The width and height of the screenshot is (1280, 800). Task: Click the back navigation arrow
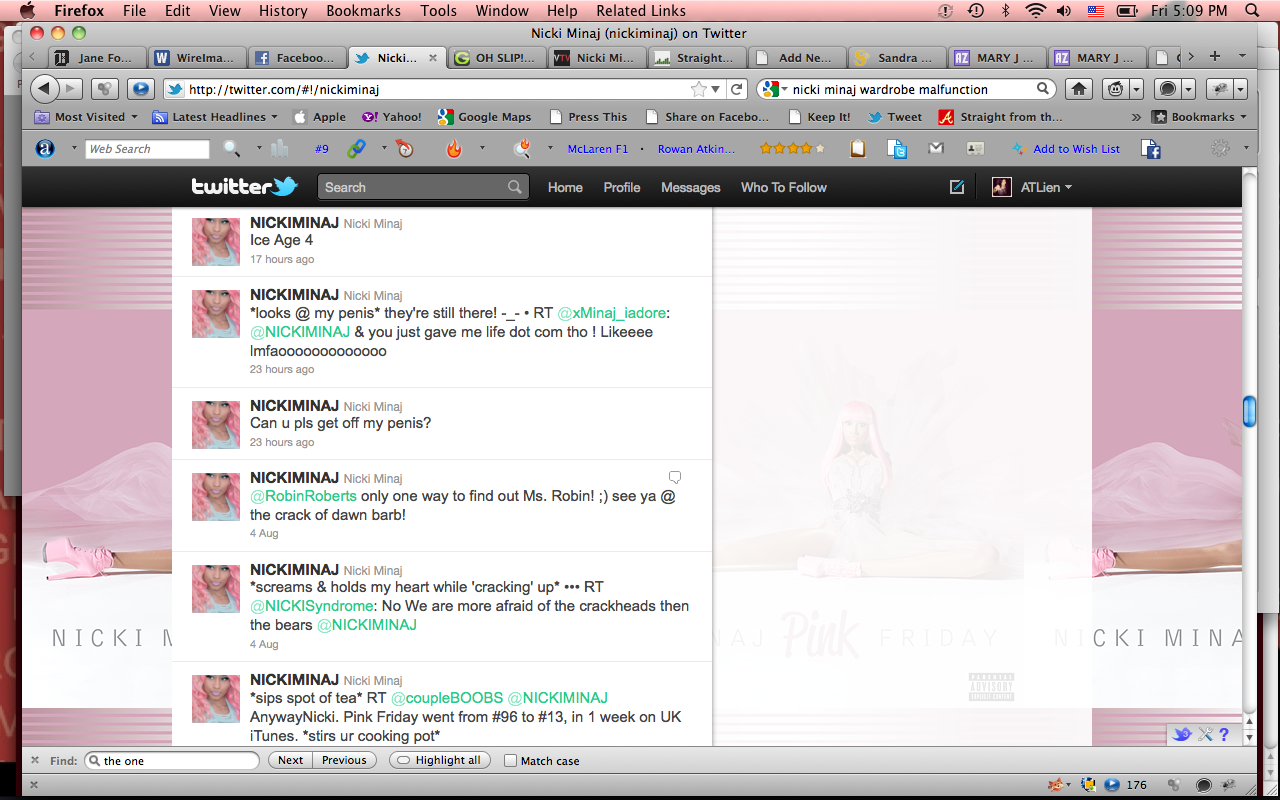point(44,89)
